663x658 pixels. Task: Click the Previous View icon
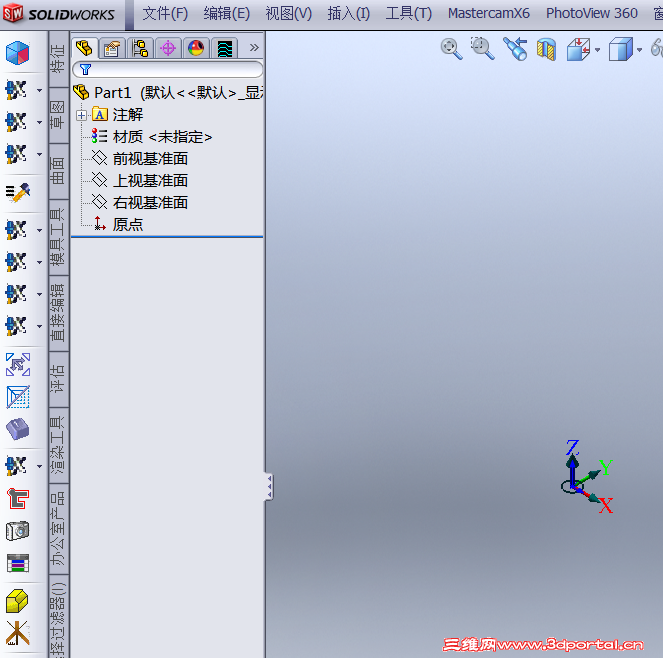click(x=515, y=49)
